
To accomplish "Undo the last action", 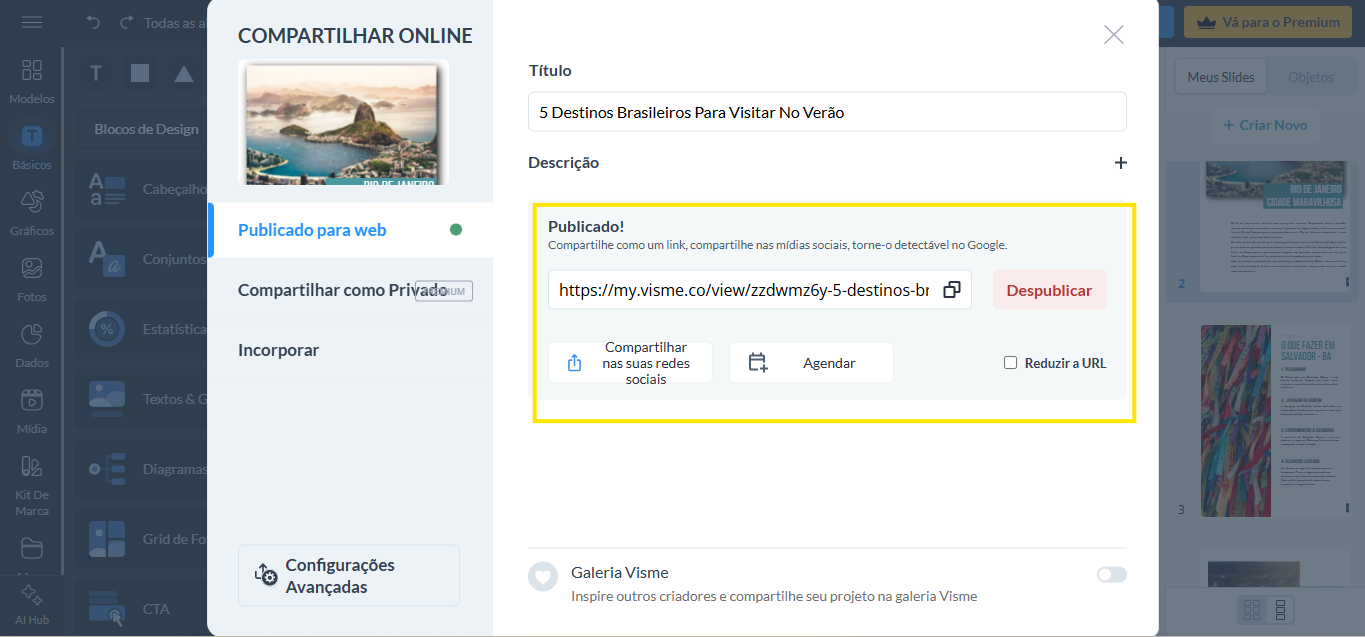I will pos(94,22).
